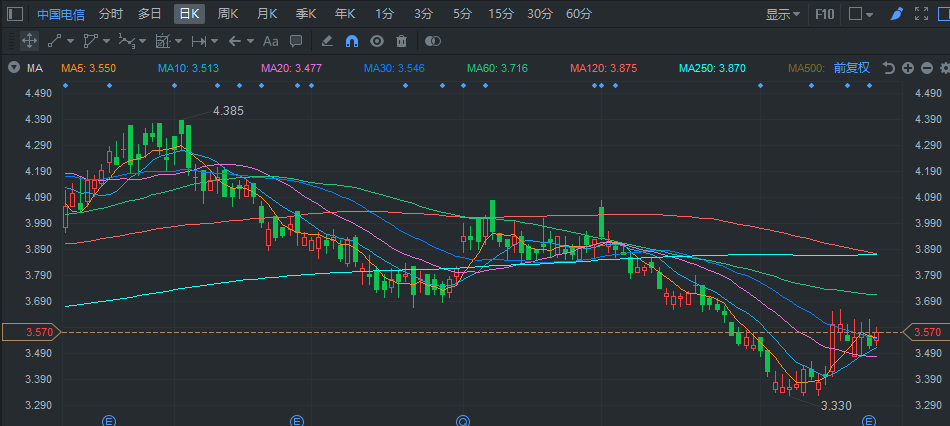Expand the line tool dropdown arrow
Screen dimensions: 950x426
(70, 41)
